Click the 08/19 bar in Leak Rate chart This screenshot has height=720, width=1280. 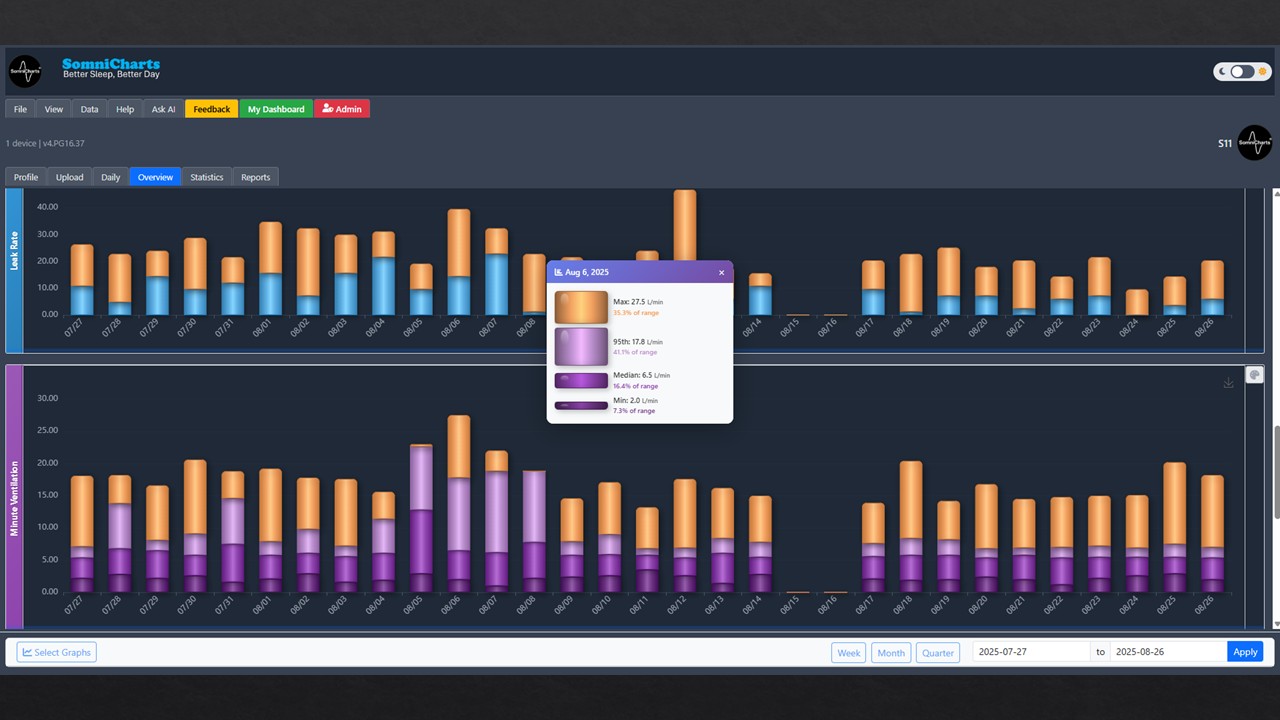(948, 281)
